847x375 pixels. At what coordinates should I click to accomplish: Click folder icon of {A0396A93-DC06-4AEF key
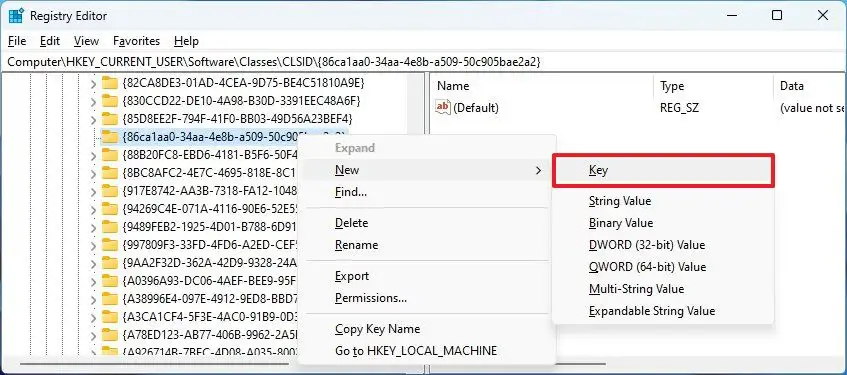pos(110,280)
